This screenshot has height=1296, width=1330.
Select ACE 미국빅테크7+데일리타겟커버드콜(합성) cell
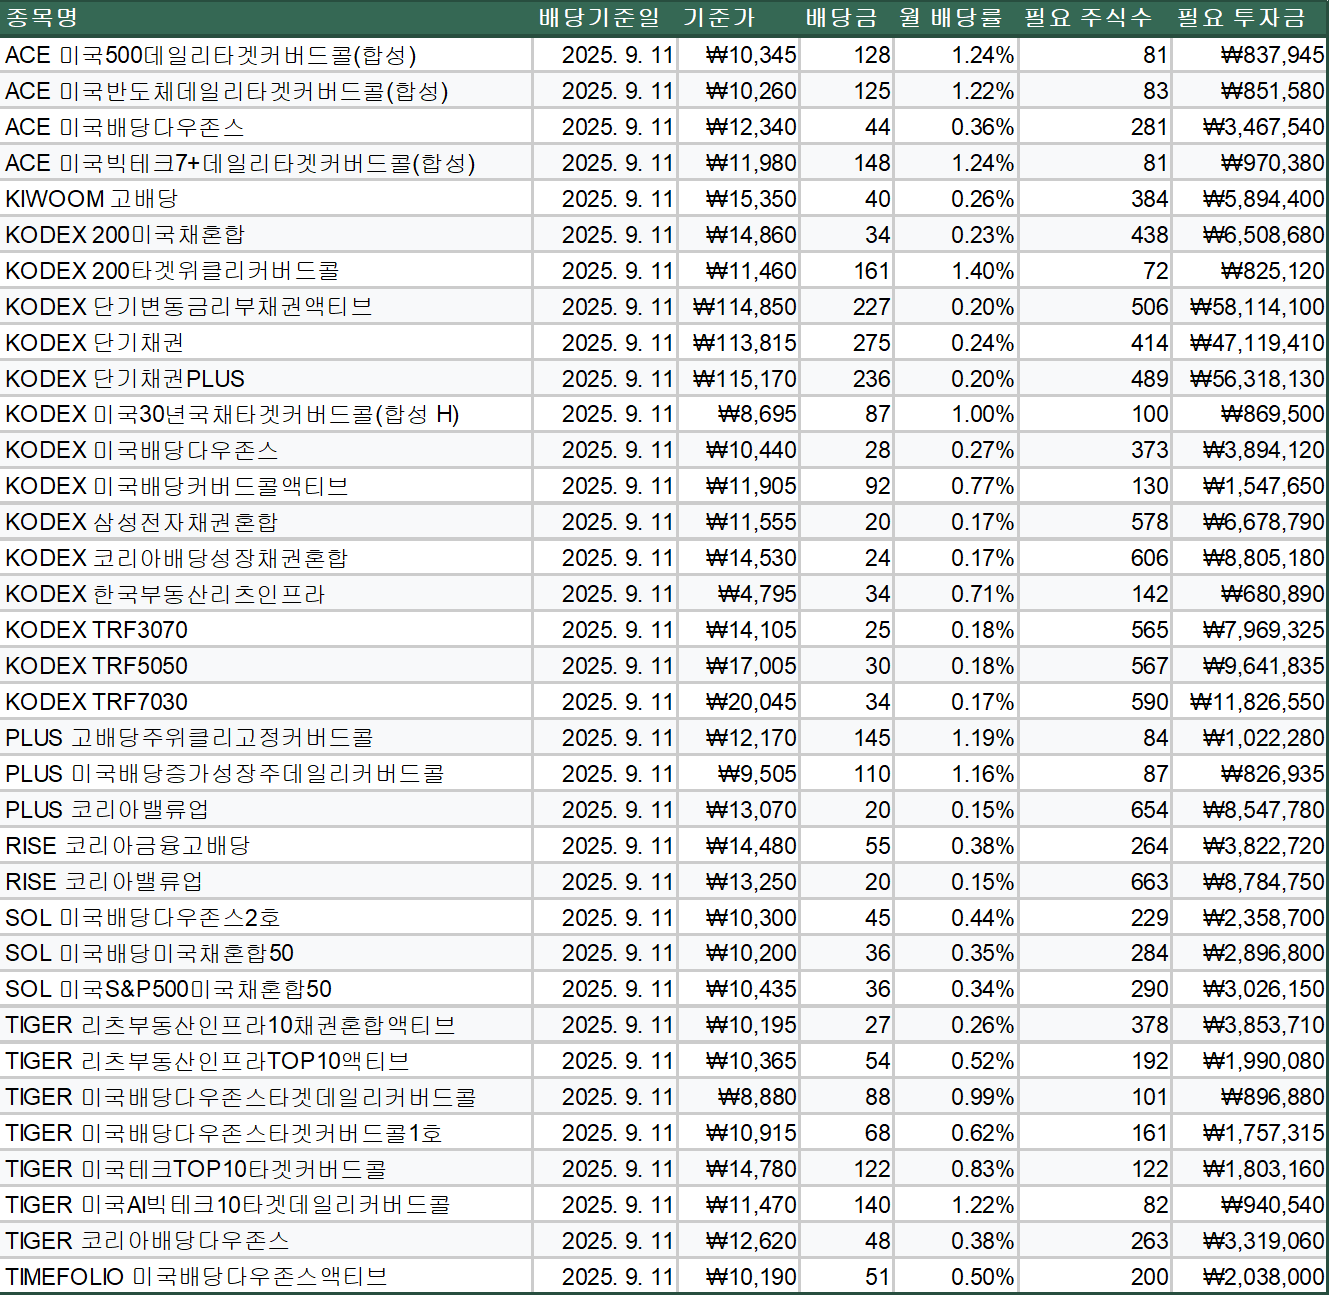[x=266, y=163]
